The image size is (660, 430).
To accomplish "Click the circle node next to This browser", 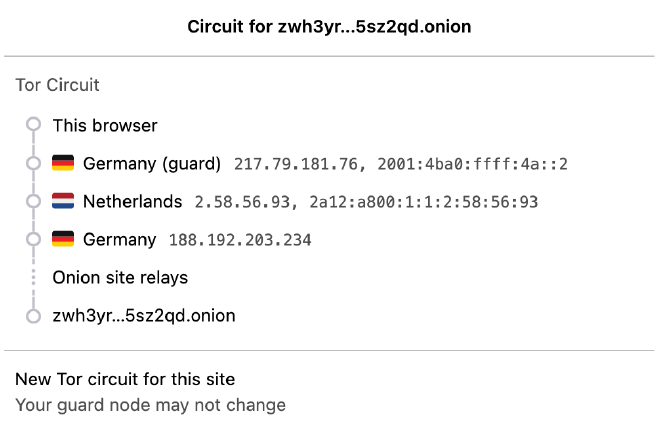I will [33, 125].
